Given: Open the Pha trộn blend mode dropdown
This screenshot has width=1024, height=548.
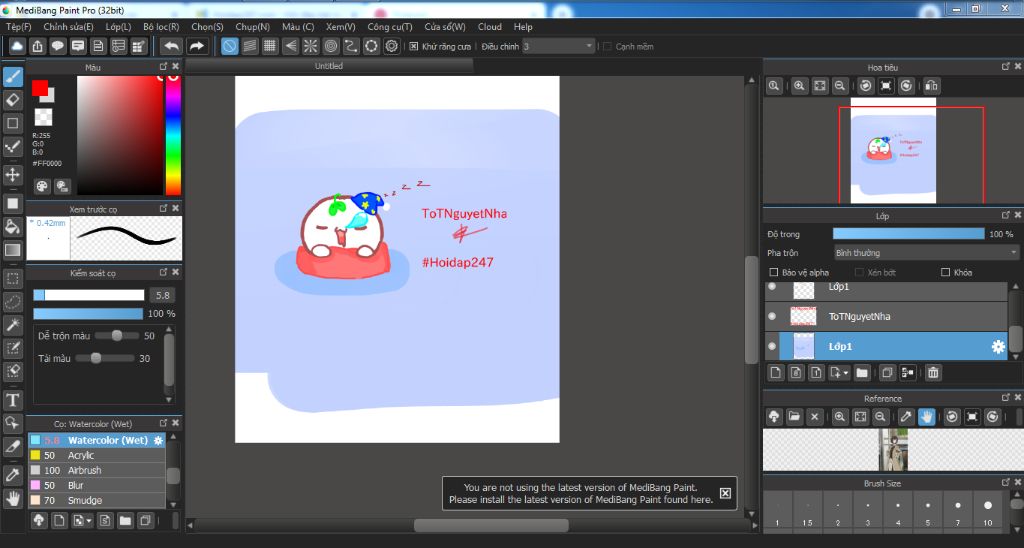Looking at the screenshot, I should (926, 253).
